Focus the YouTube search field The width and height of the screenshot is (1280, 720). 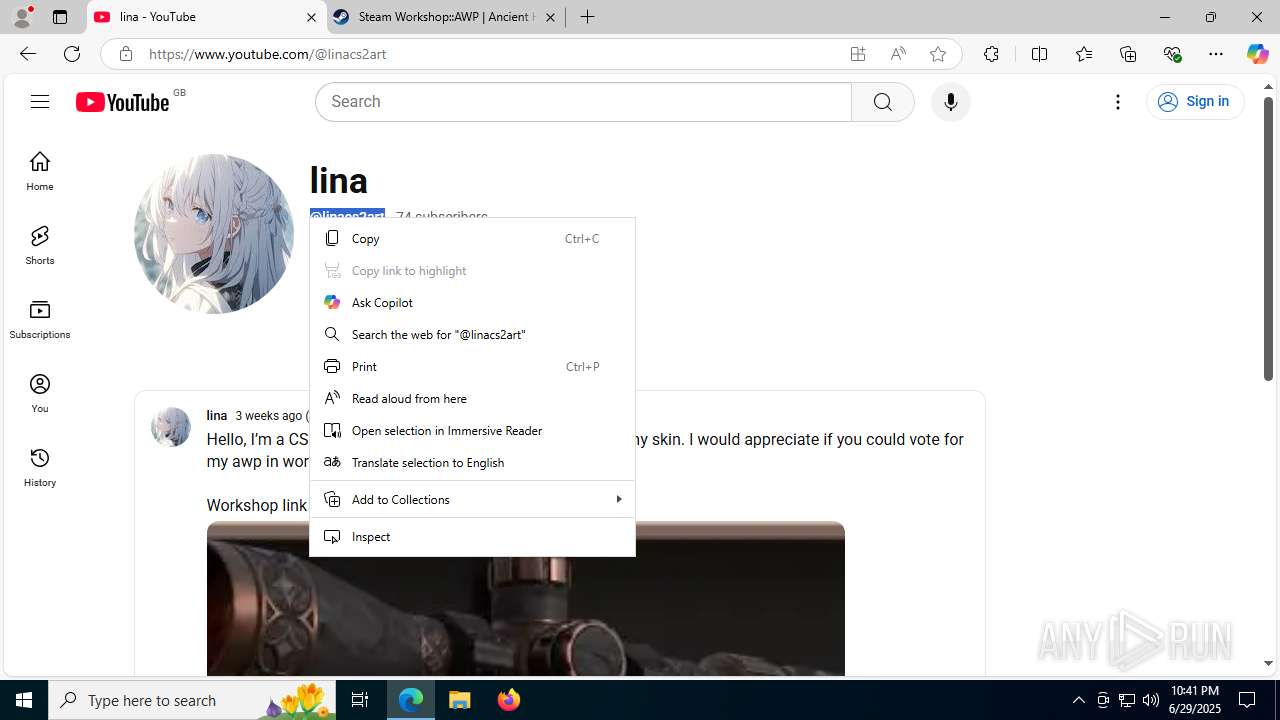coord(583,102)
